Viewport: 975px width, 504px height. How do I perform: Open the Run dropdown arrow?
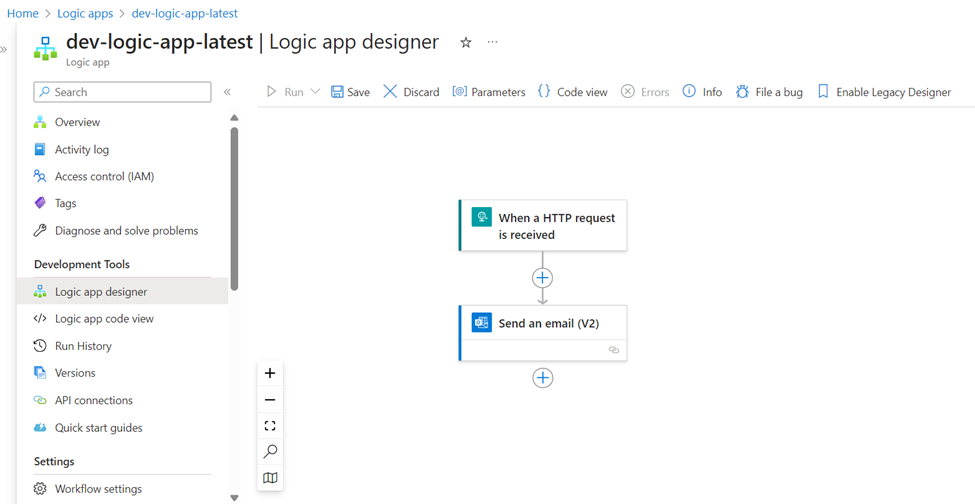[315, 91]
